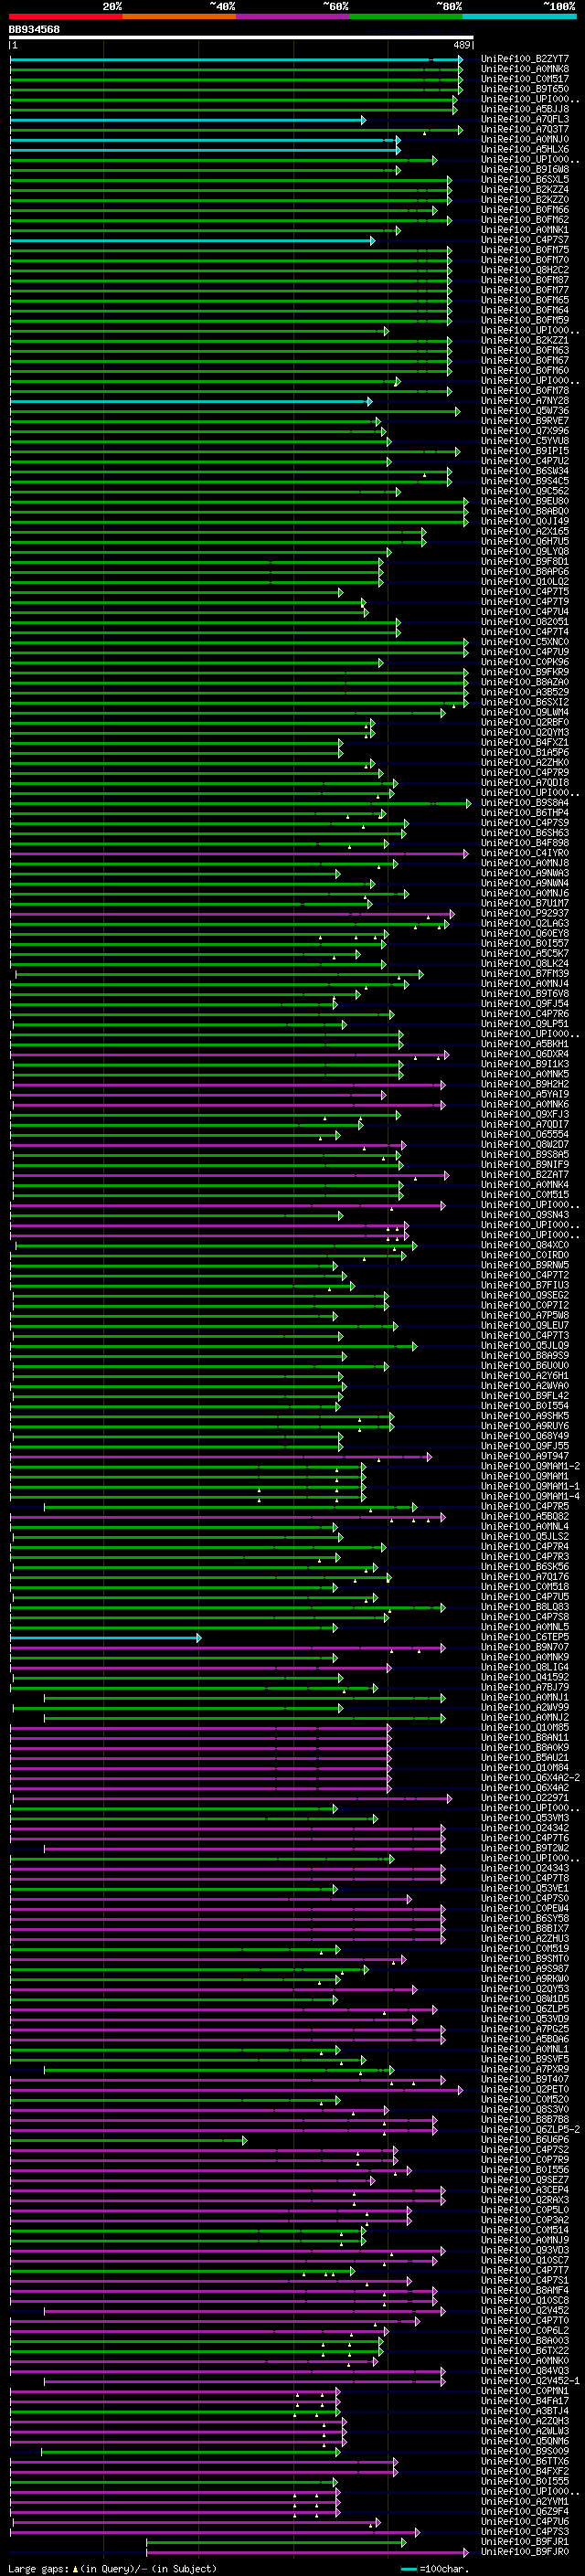Select the query name BB934568

(34, 30)
